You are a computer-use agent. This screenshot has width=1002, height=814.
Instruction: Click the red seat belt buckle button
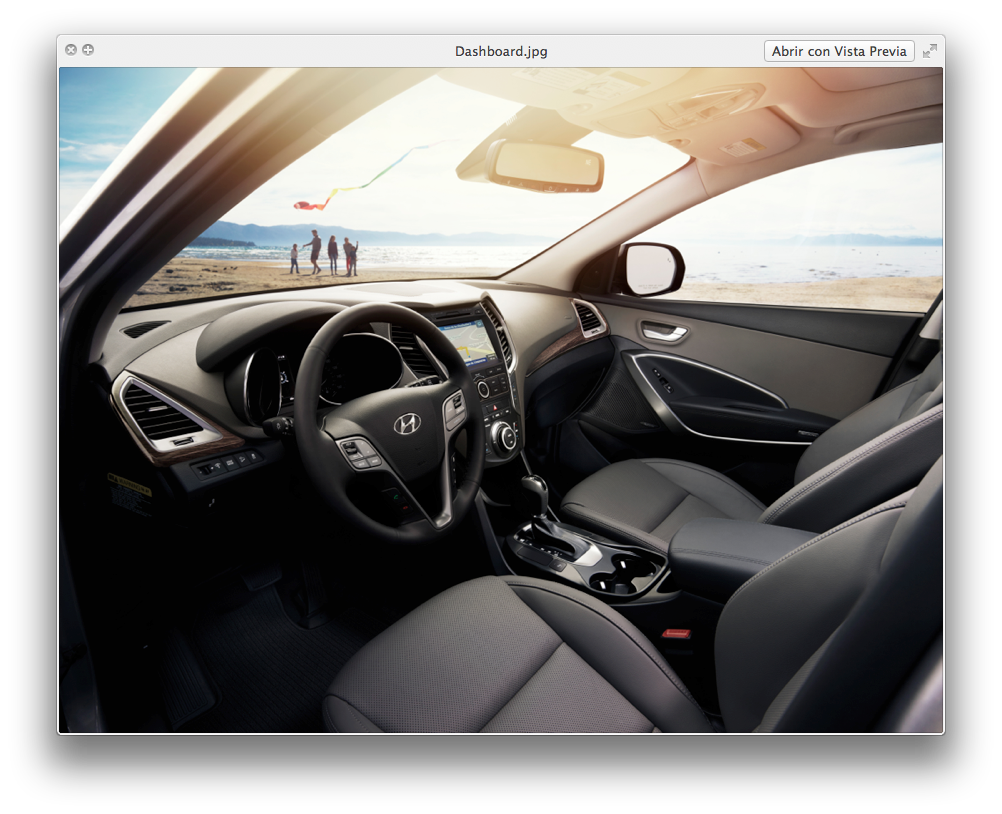point(677,633)
